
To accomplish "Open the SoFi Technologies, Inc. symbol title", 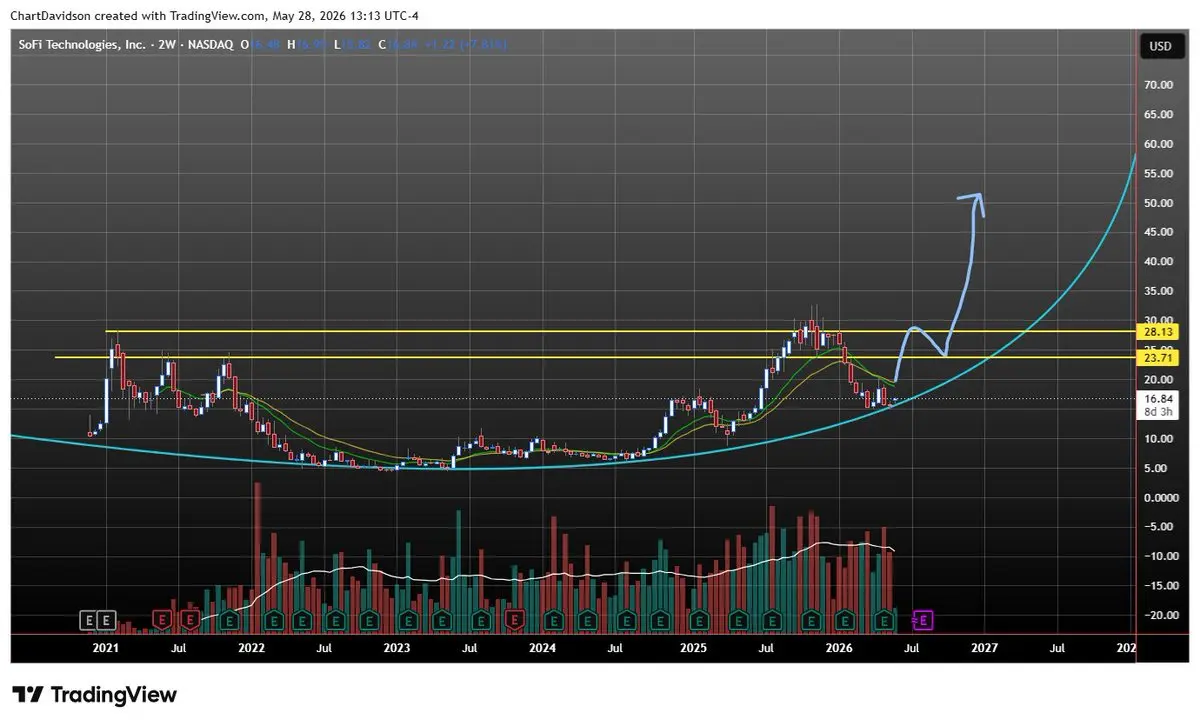I will [x=83, y=45].
